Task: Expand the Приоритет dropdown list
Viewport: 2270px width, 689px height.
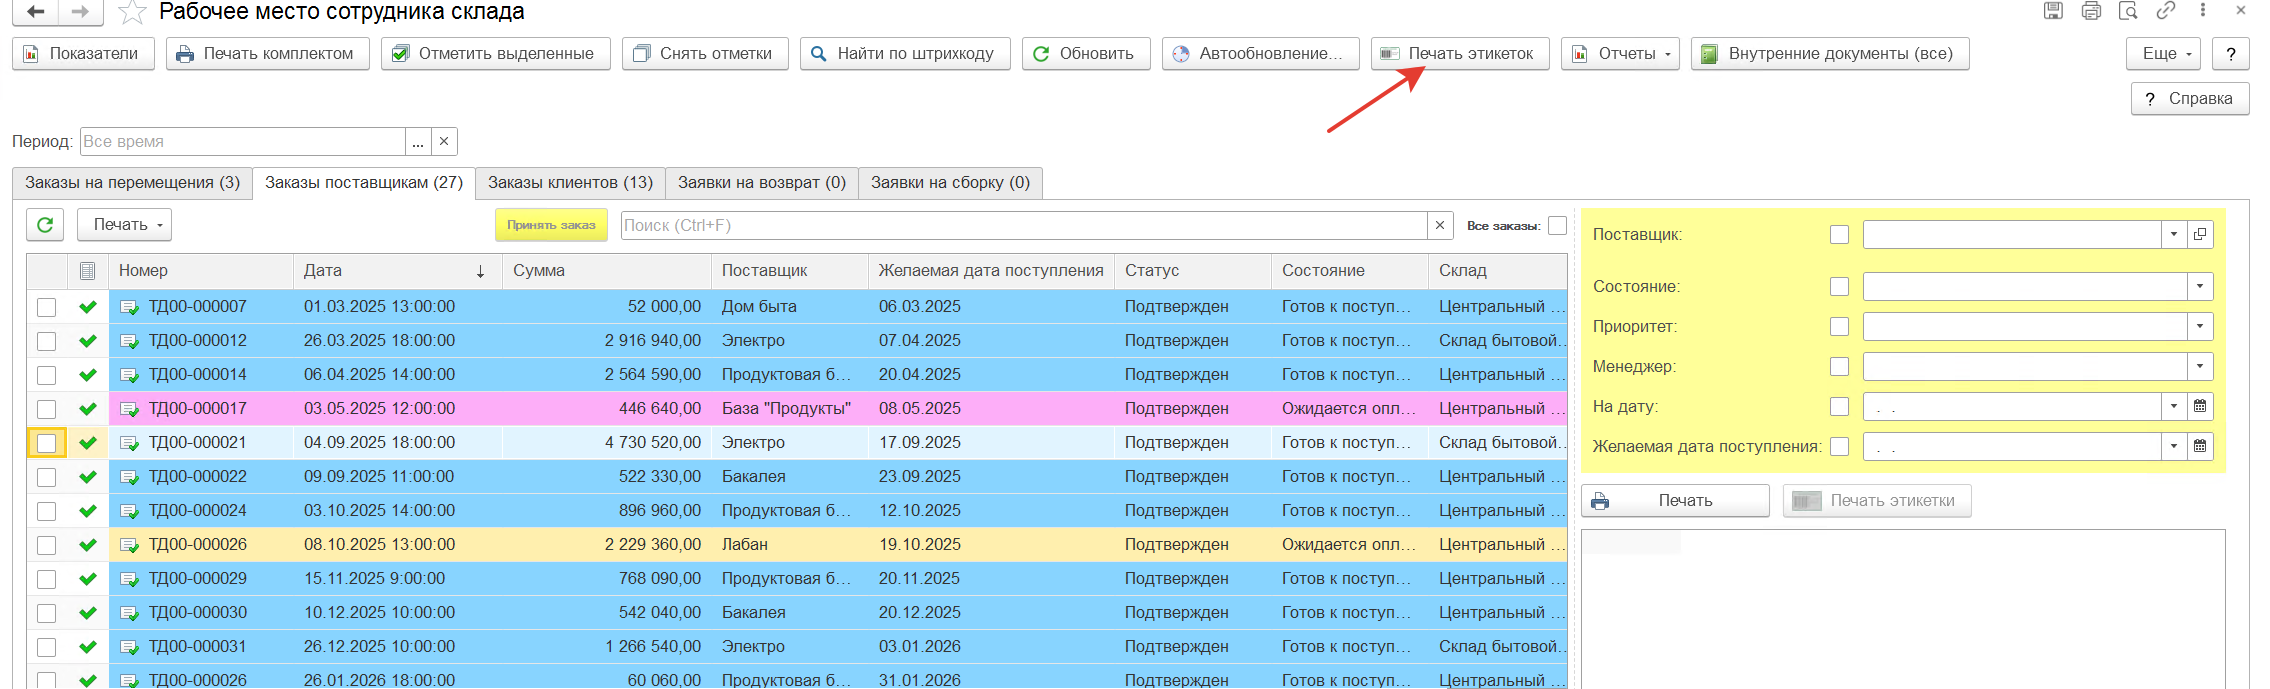Action: tap(2200, 326)
